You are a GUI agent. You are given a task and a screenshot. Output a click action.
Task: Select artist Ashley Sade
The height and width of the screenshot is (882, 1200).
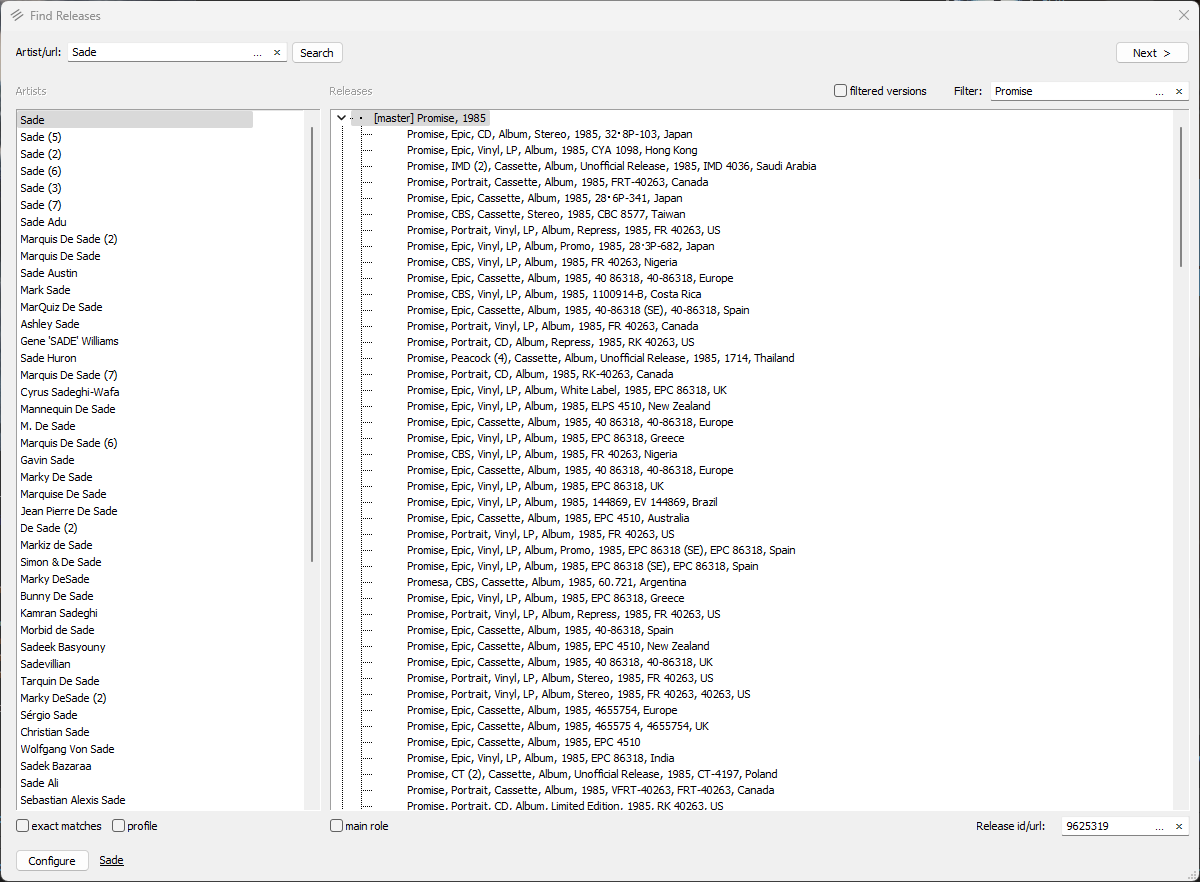(x=50, y=324)
